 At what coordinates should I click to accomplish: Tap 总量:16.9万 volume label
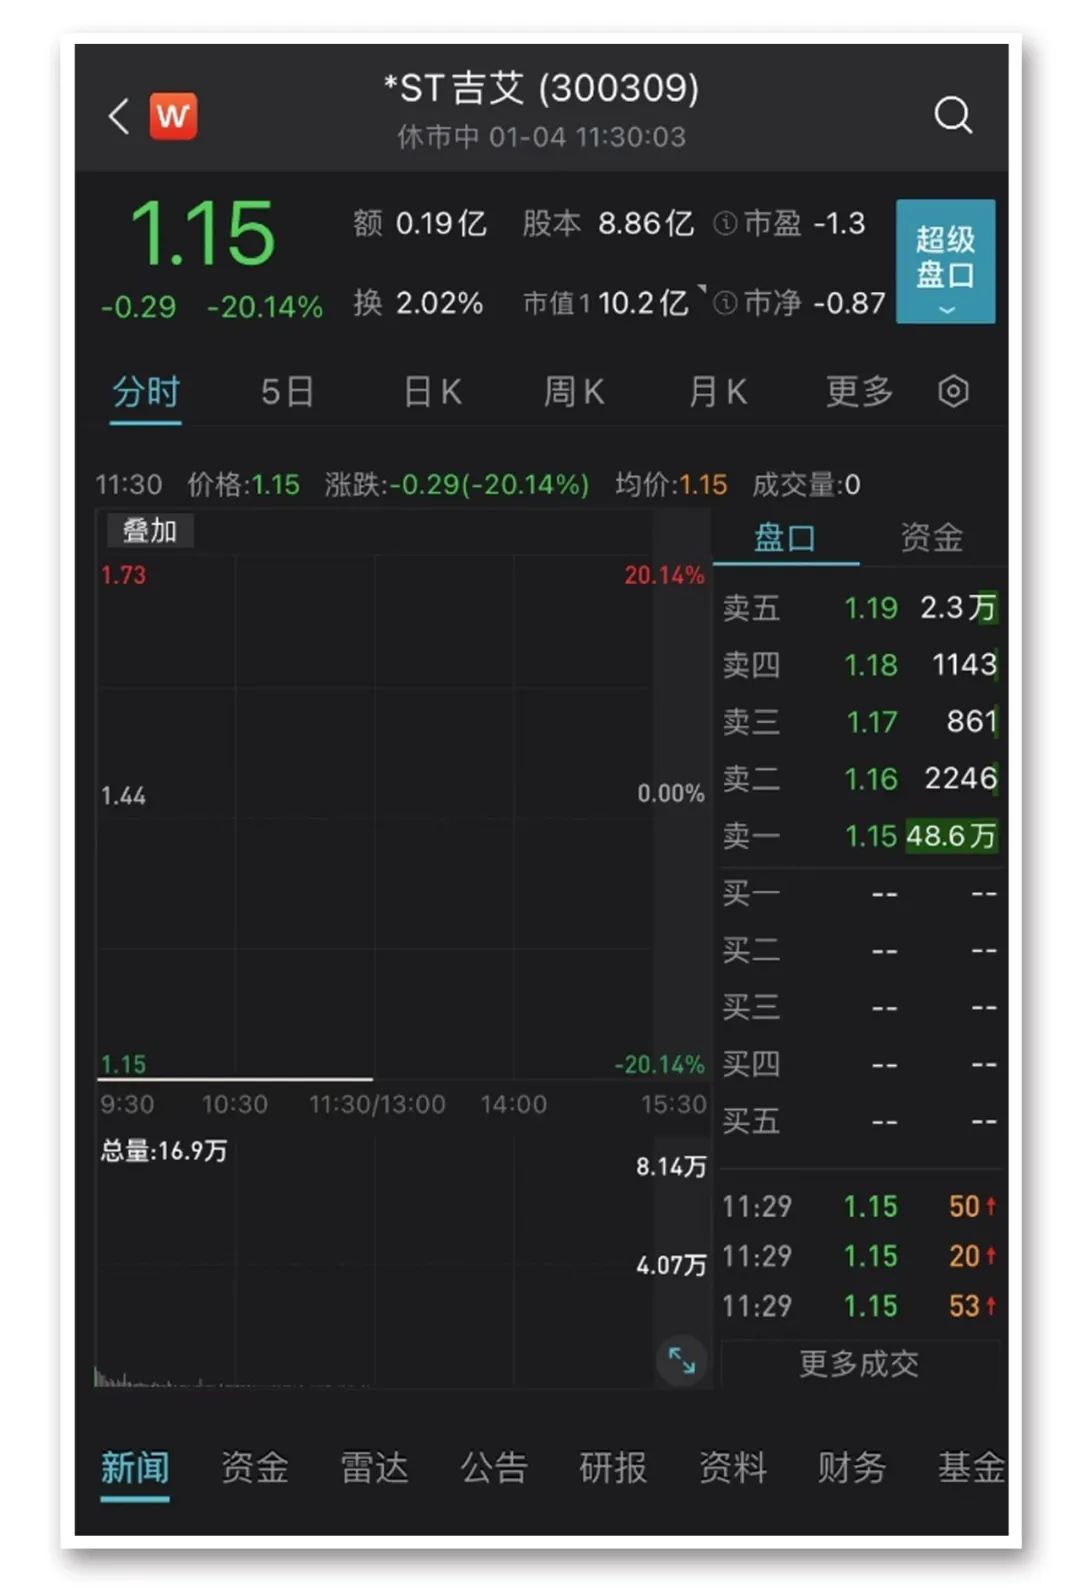164,1151
